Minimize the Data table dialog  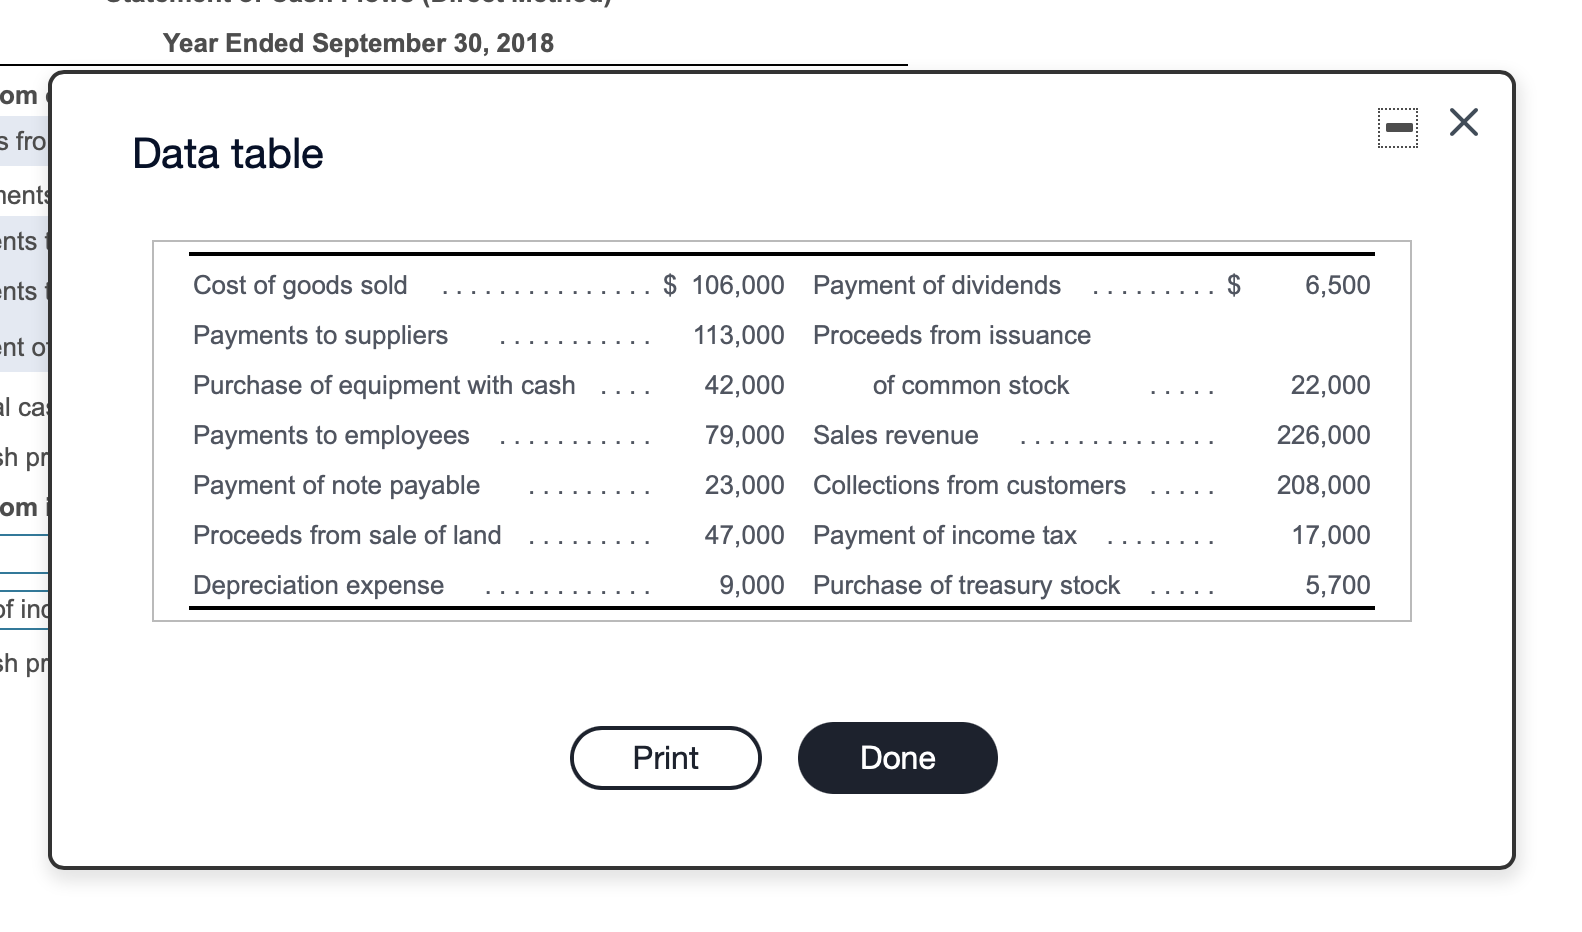coord(1397,124)
